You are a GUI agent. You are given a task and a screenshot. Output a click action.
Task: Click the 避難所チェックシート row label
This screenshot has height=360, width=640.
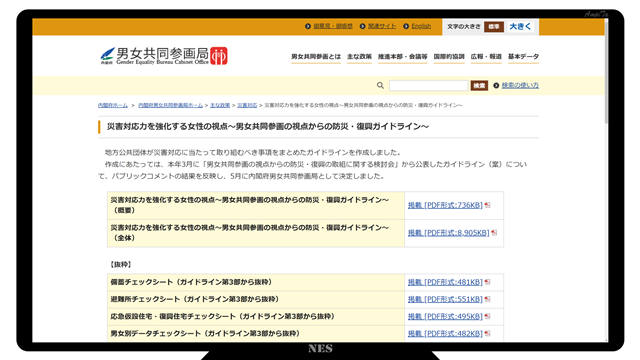(x=195, y=299)
